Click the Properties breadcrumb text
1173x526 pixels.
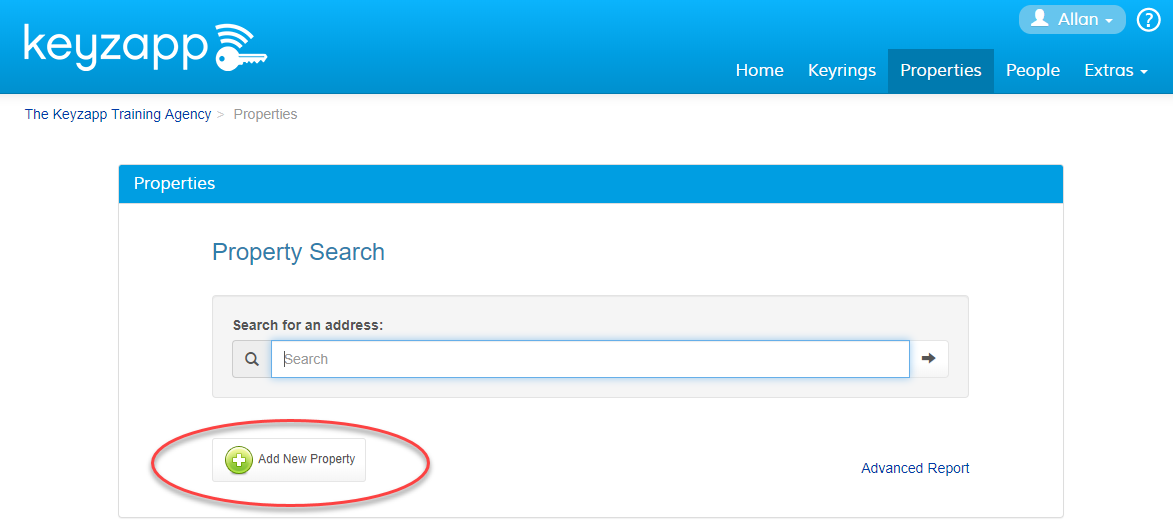(x=266, y=114)
